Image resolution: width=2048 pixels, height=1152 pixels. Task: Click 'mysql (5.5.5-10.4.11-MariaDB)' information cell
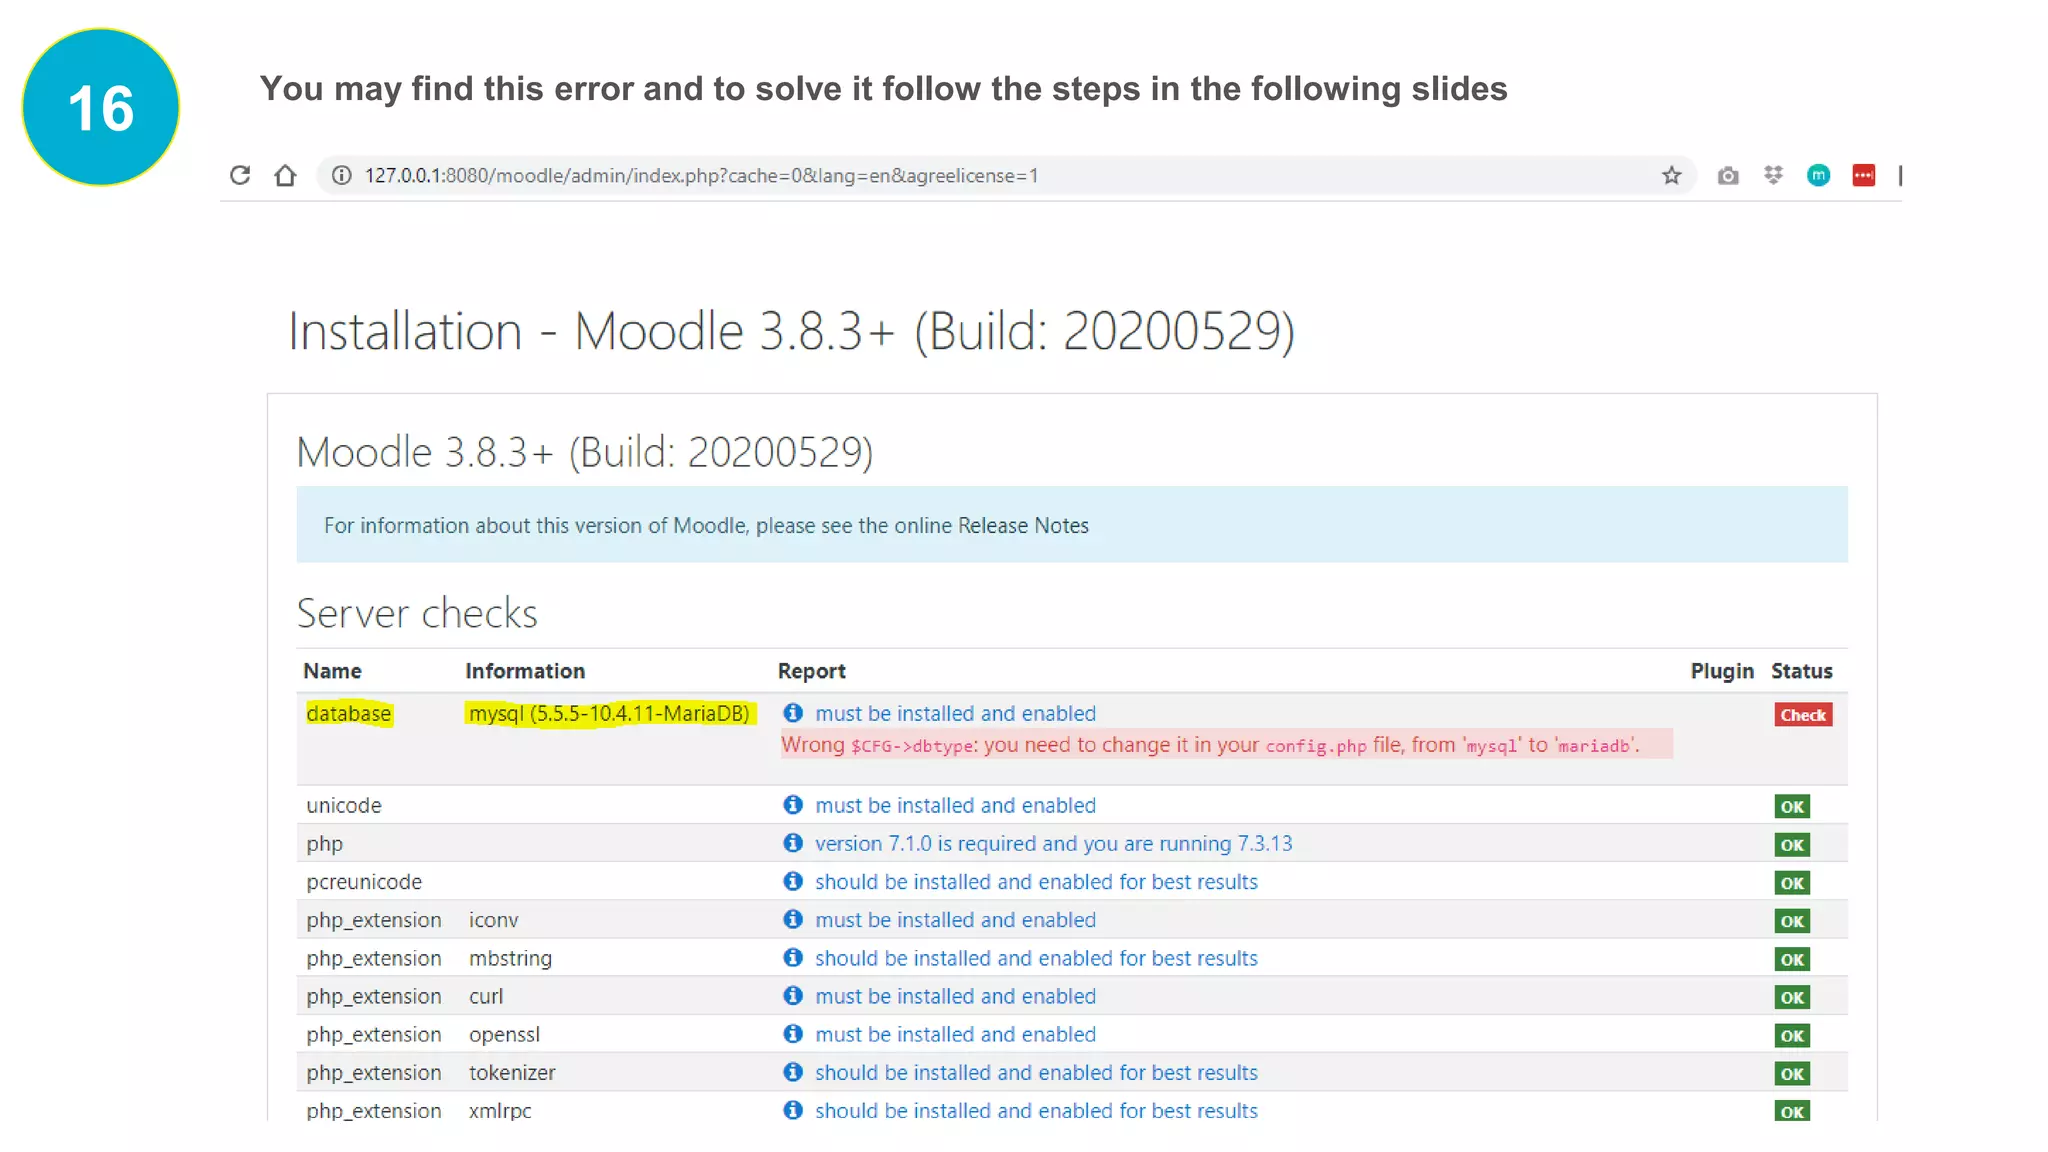click(610, 714)
